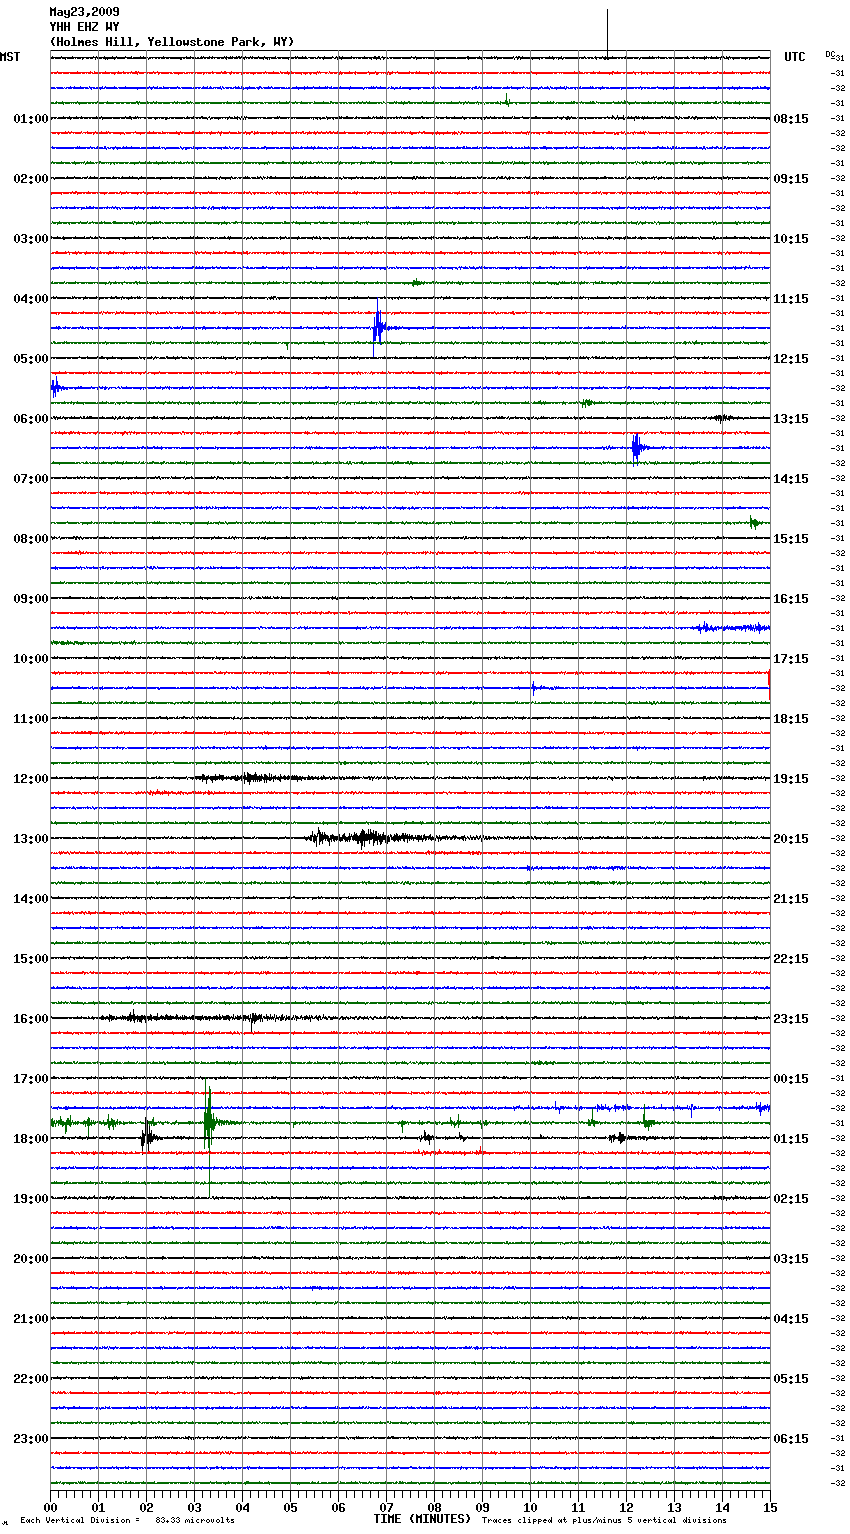Click the 11:15 UTC time label
Image resolution: width=850 pixels, height=1534 pixels.
pos(791,299)
